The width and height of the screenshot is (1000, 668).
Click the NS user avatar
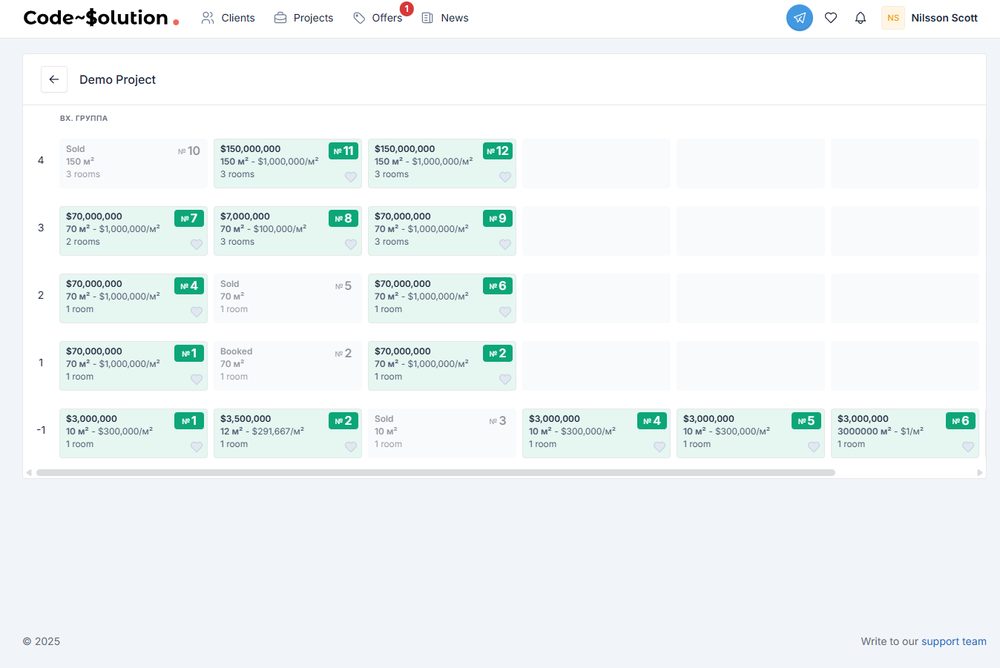tap(893, 18)
